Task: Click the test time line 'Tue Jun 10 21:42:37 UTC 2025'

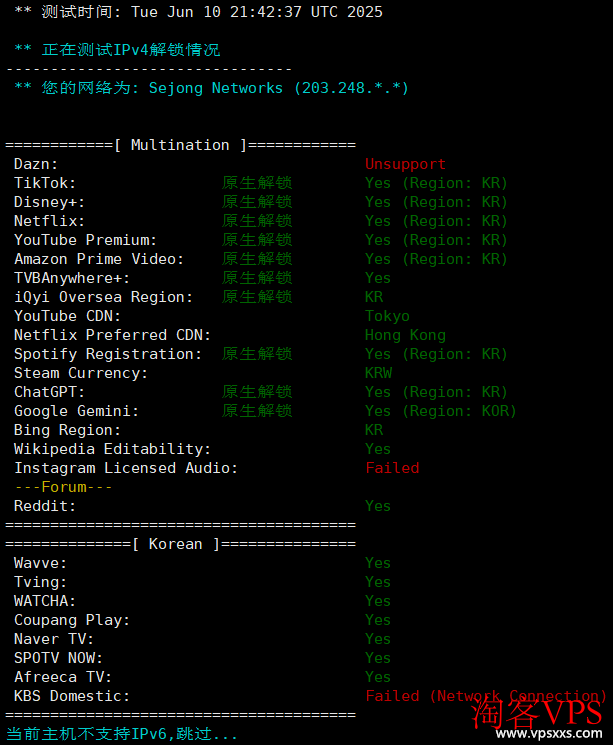Action: coord(257,12)
